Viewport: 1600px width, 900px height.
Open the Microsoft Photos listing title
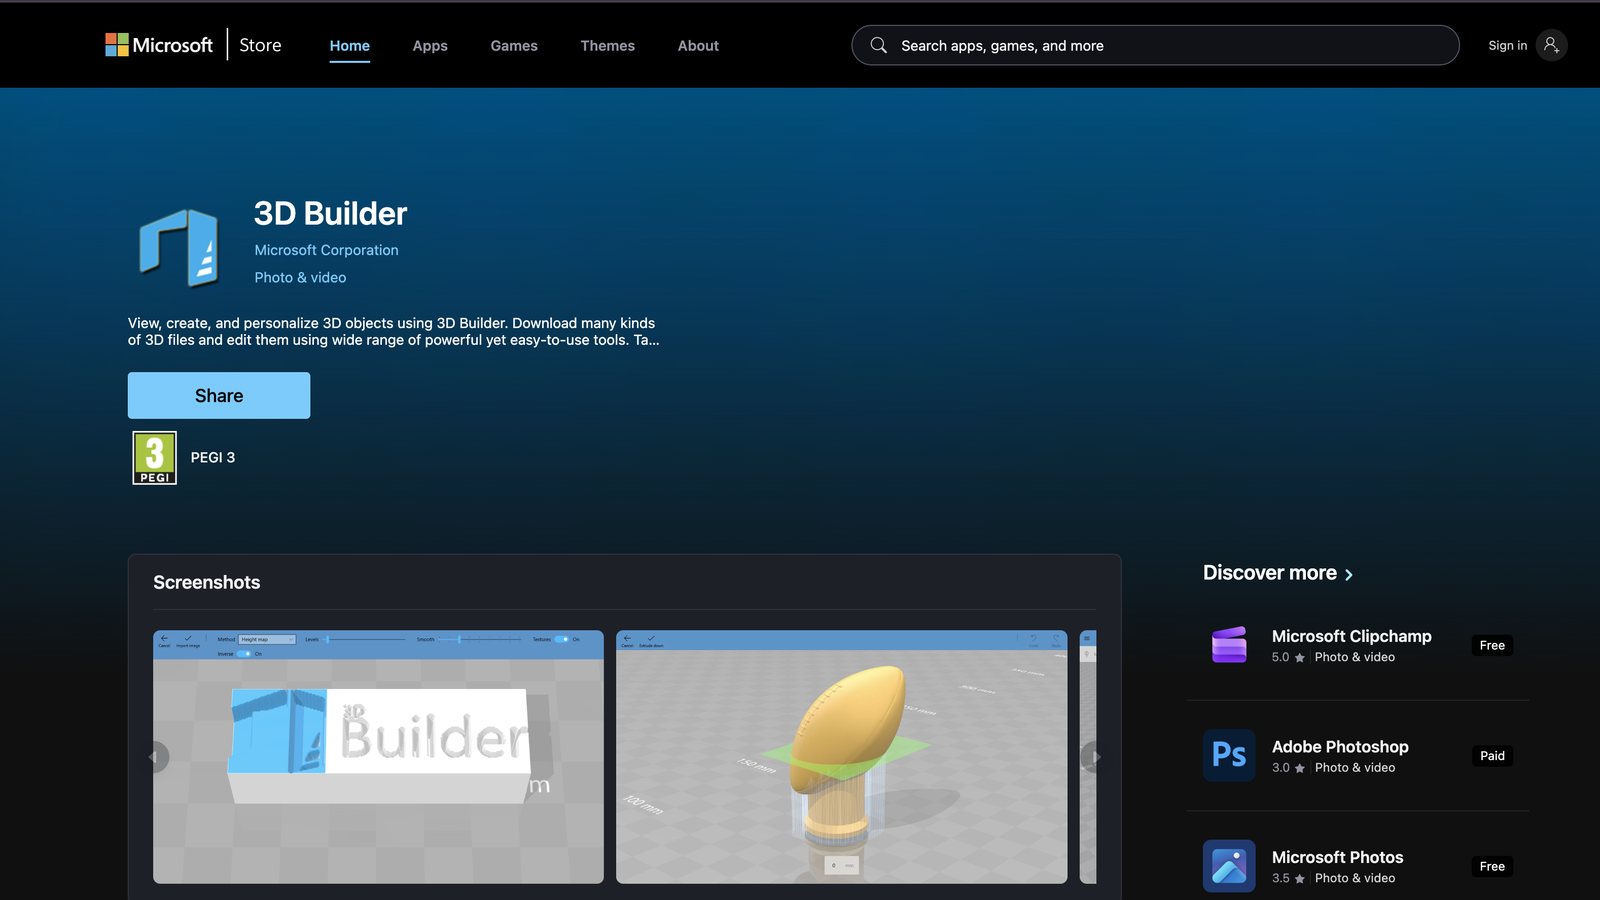1337,857
